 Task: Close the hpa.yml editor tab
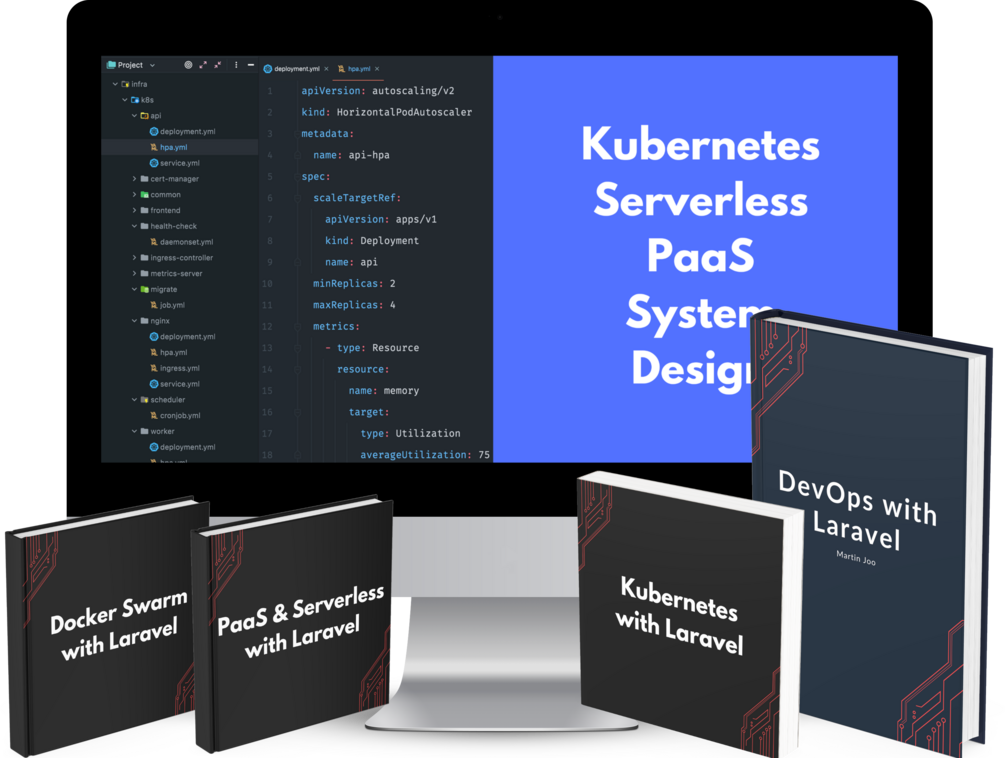point(377,69)
